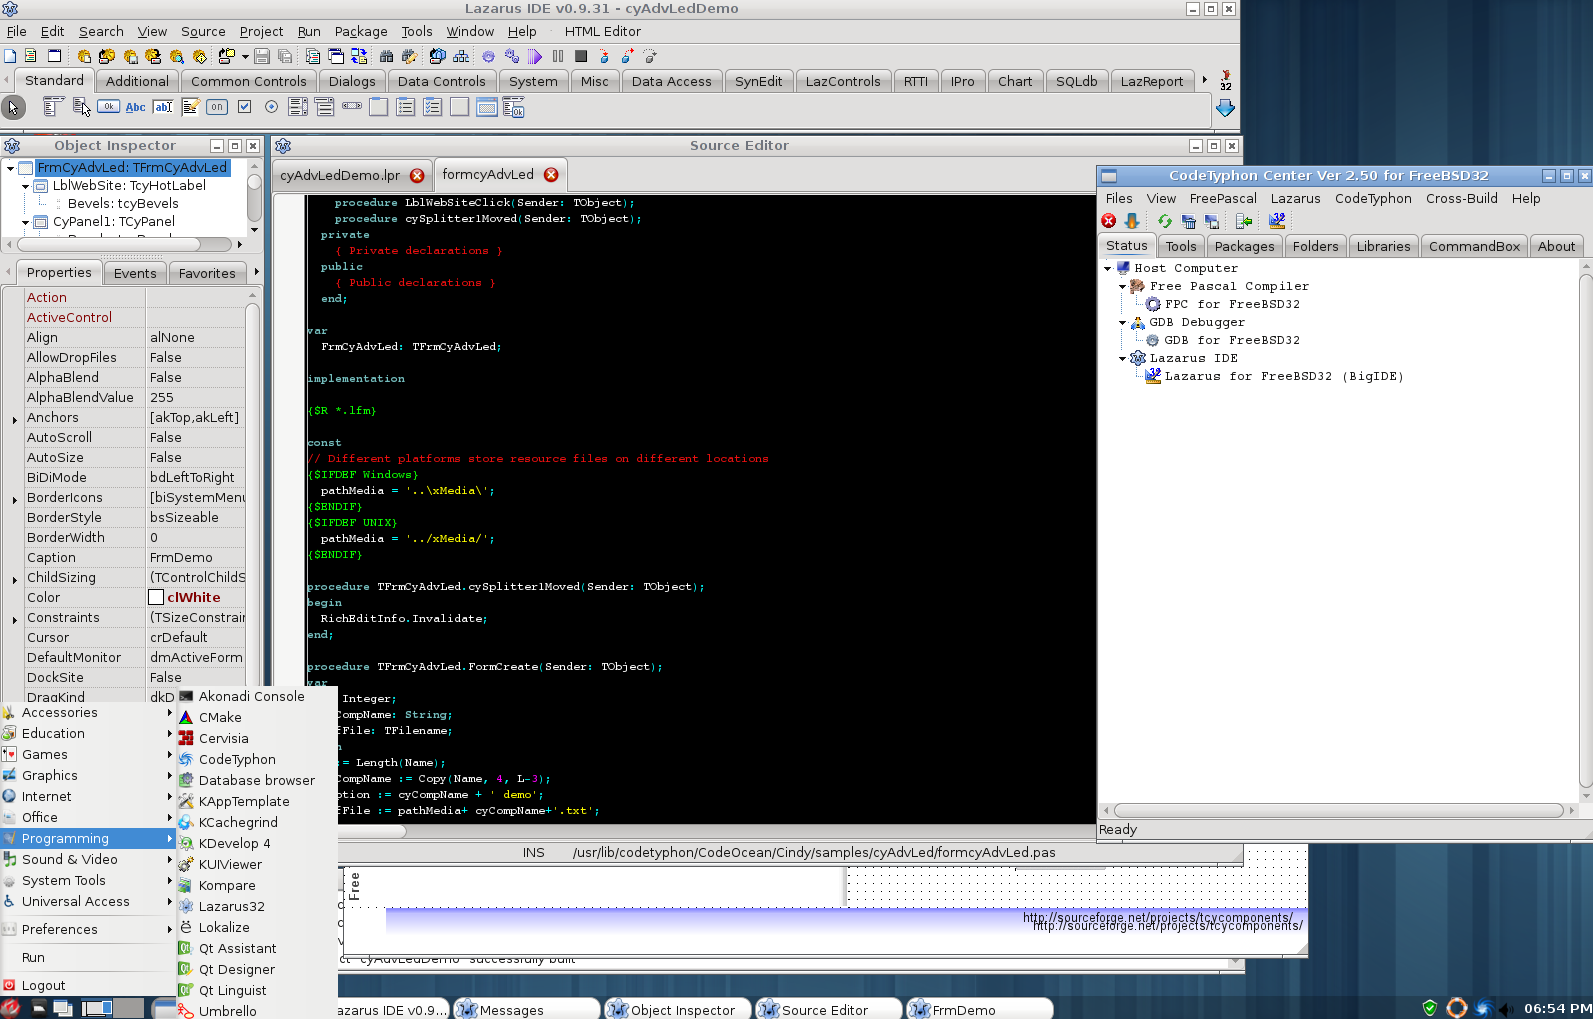The image size is (1593, 1019).
Task: Open the Events tab in Object Inspector
Action: pos(135,273)
